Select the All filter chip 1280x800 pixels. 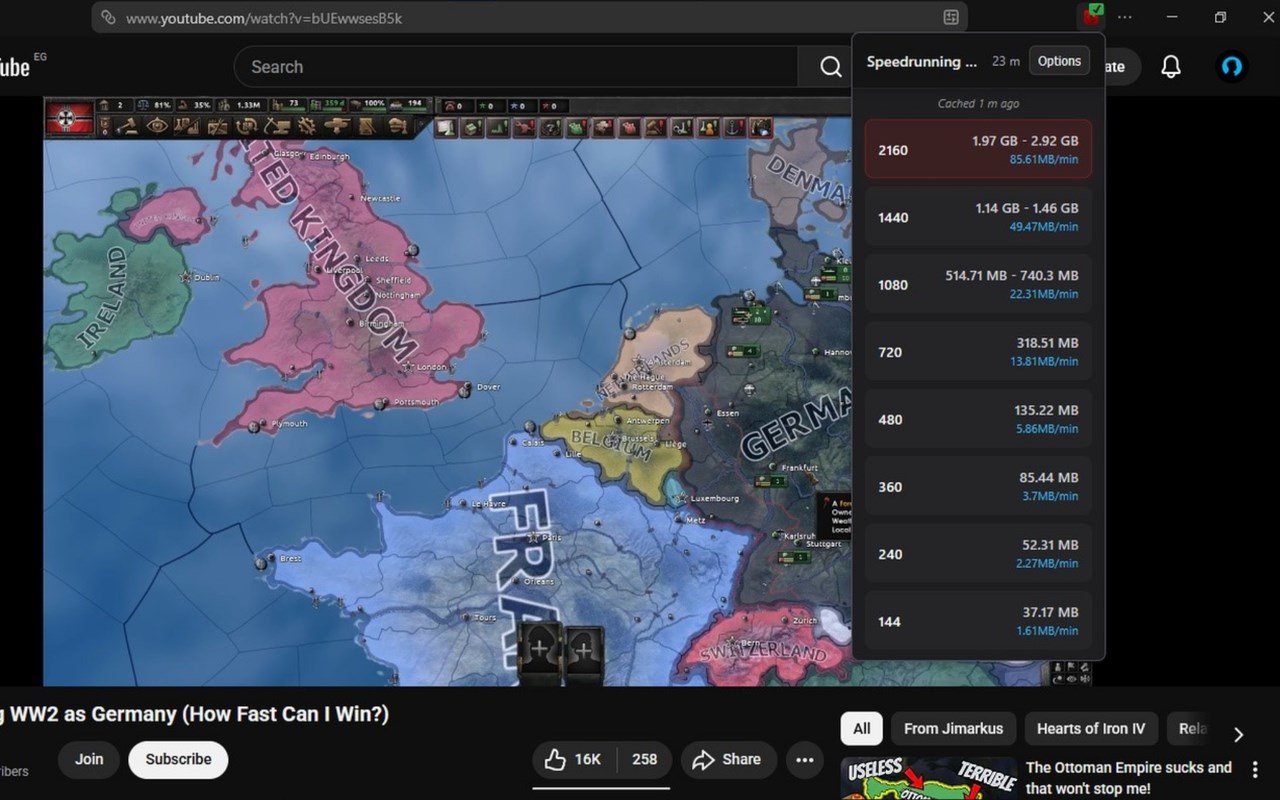click(862, 728)
